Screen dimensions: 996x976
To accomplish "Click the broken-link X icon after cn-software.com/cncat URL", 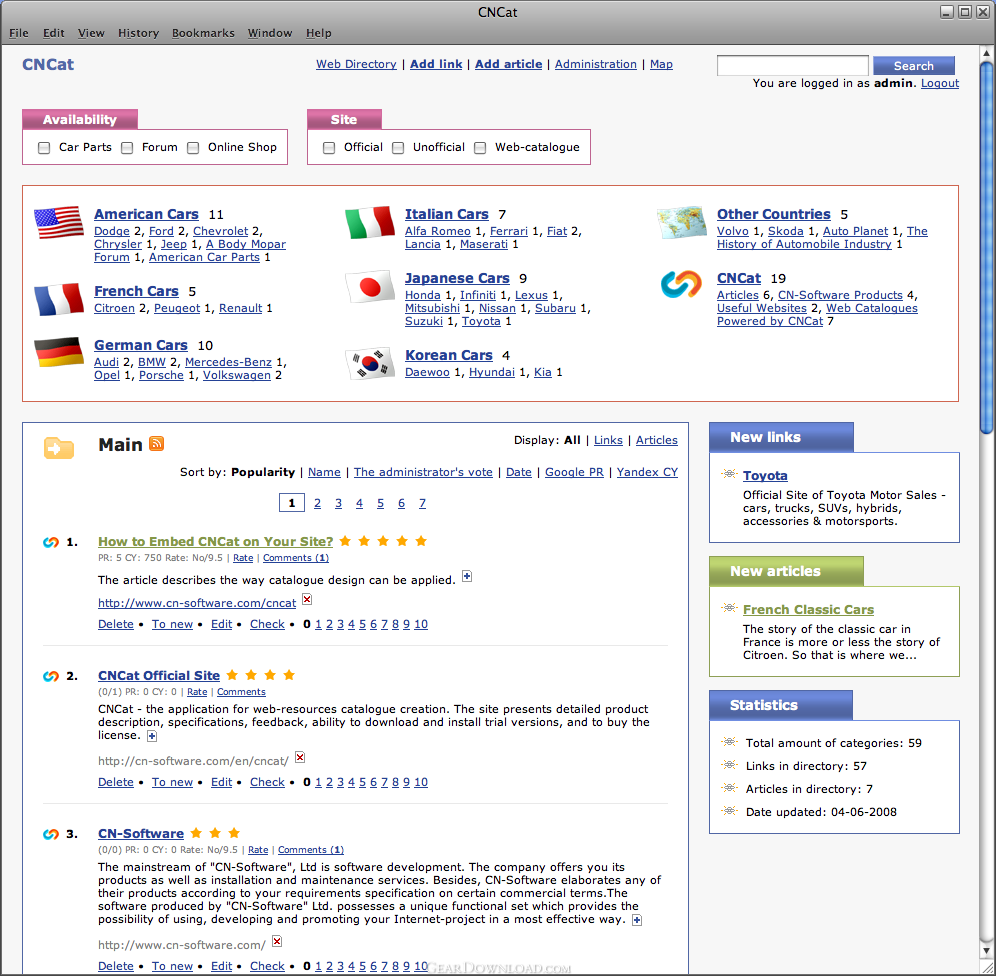I will [x=307, y=599].
